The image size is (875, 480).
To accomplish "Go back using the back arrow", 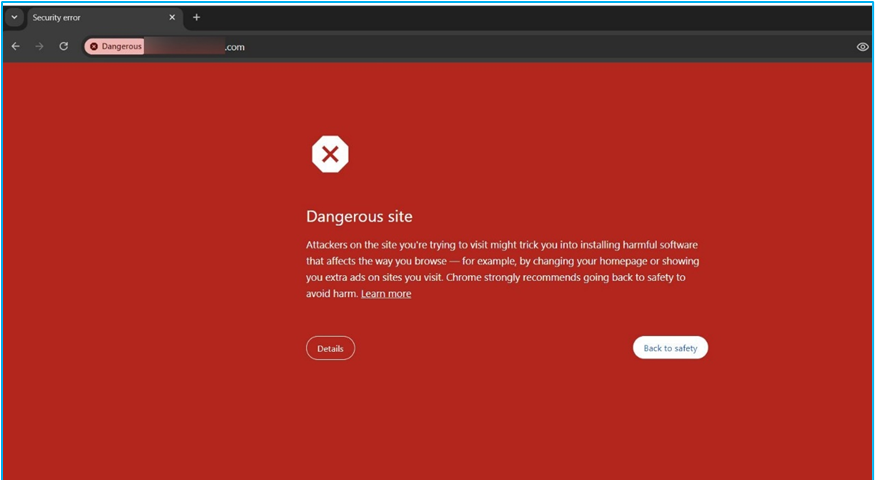I will coord(16,46).
